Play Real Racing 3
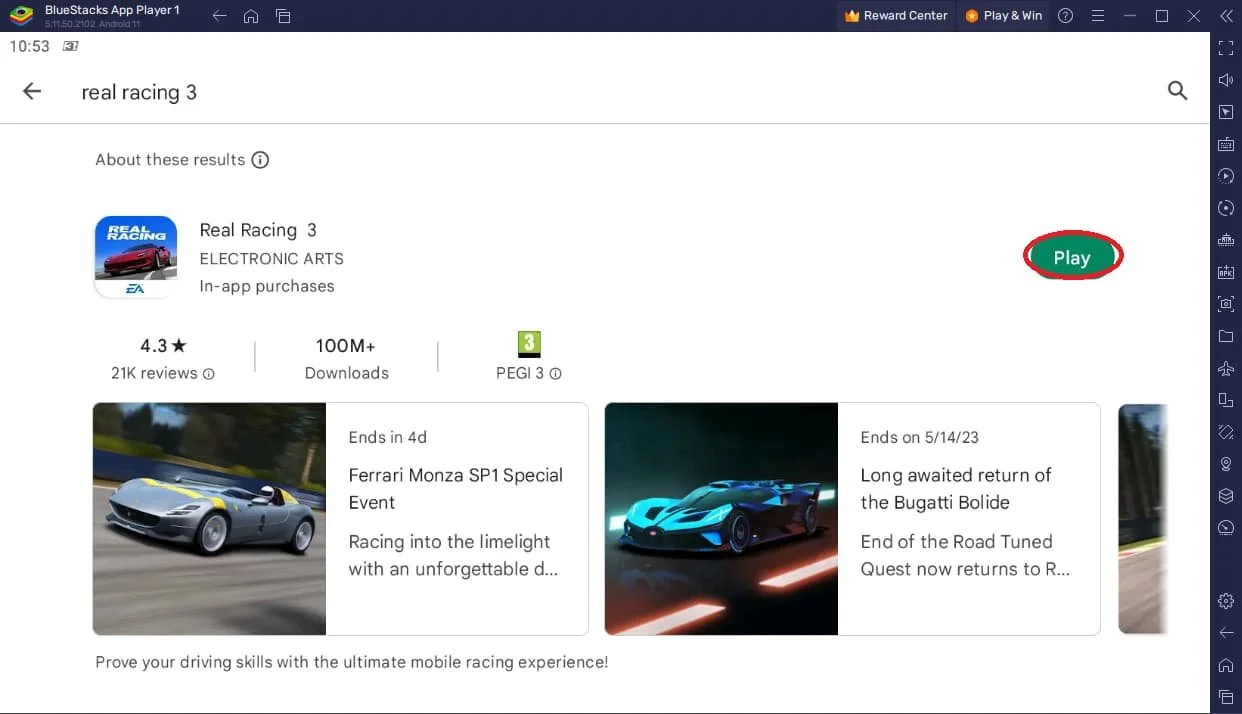Viewport: 1242px width, 714px height. 1072,256
